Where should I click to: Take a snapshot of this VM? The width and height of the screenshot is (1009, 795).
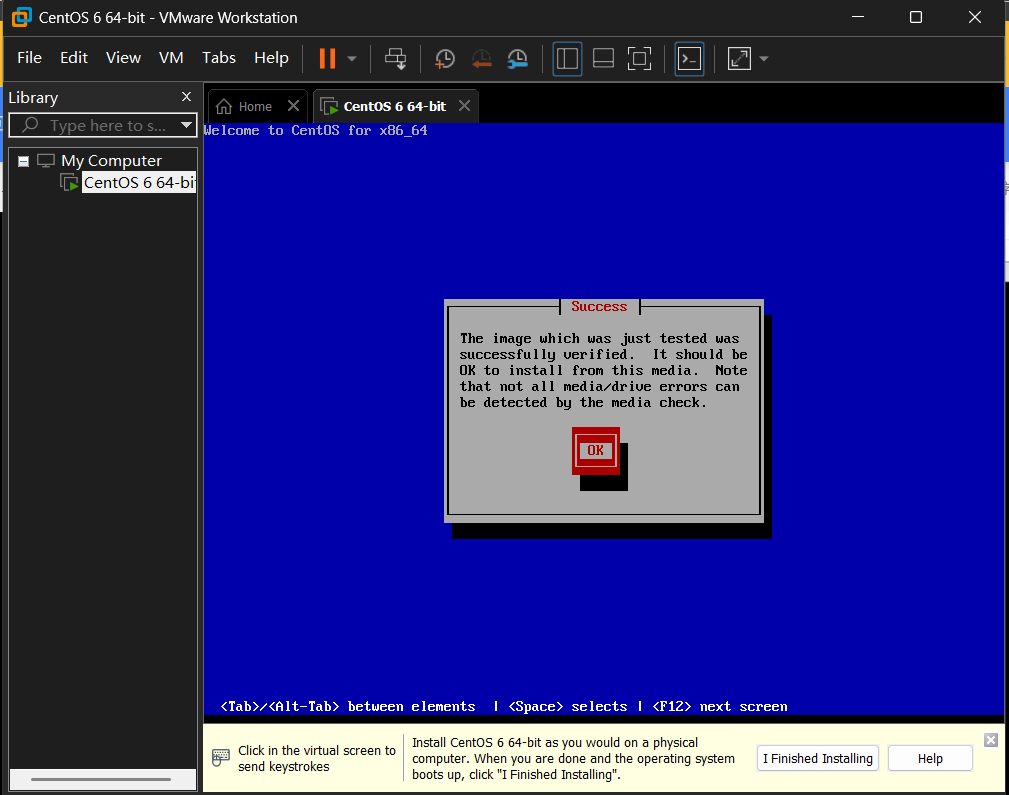(445, 59)
